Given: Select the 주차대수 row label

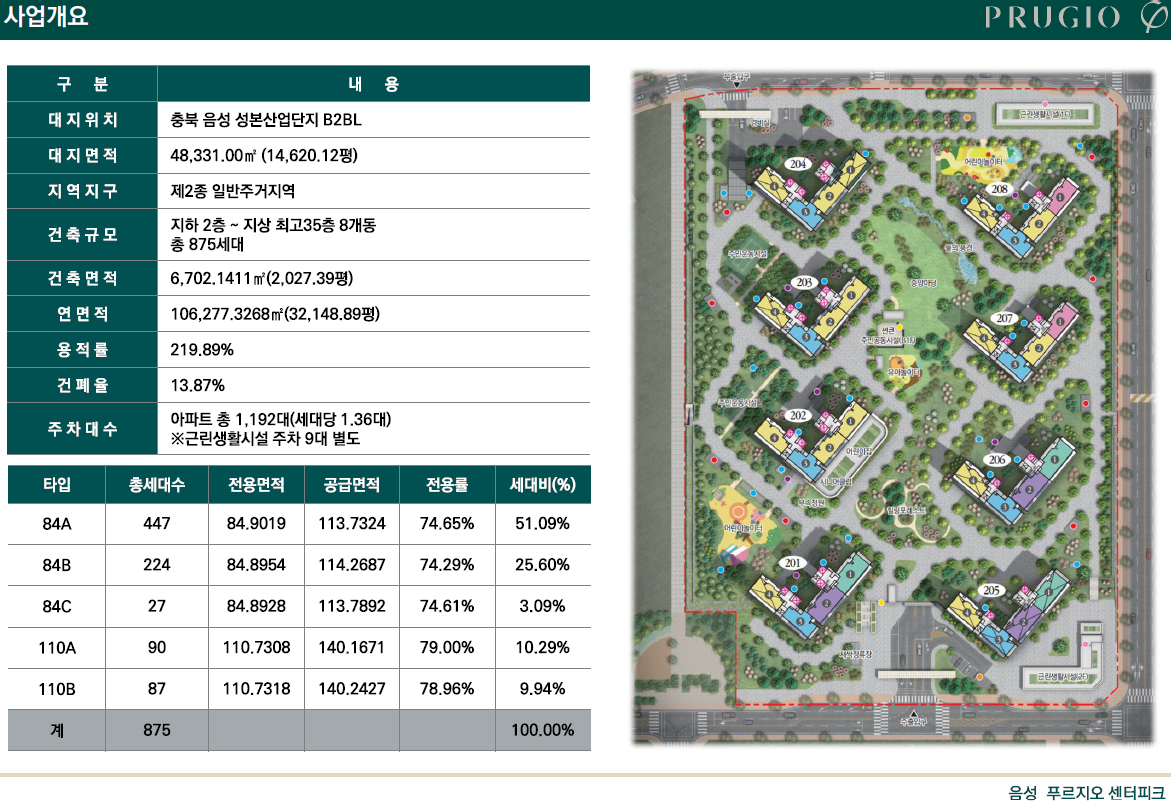Looking at the screenshot, I should click(82, 429).
